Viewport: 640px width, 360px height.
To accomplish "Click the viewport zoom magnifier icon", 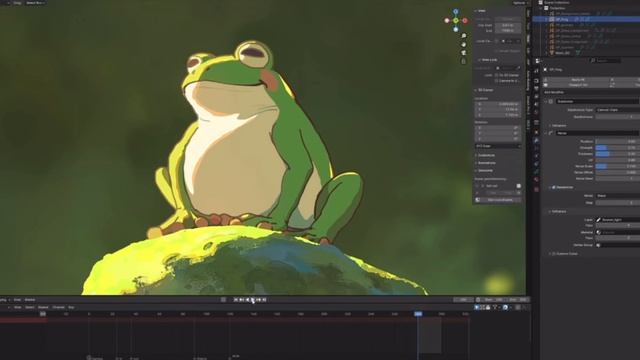I will click(463, 36).
